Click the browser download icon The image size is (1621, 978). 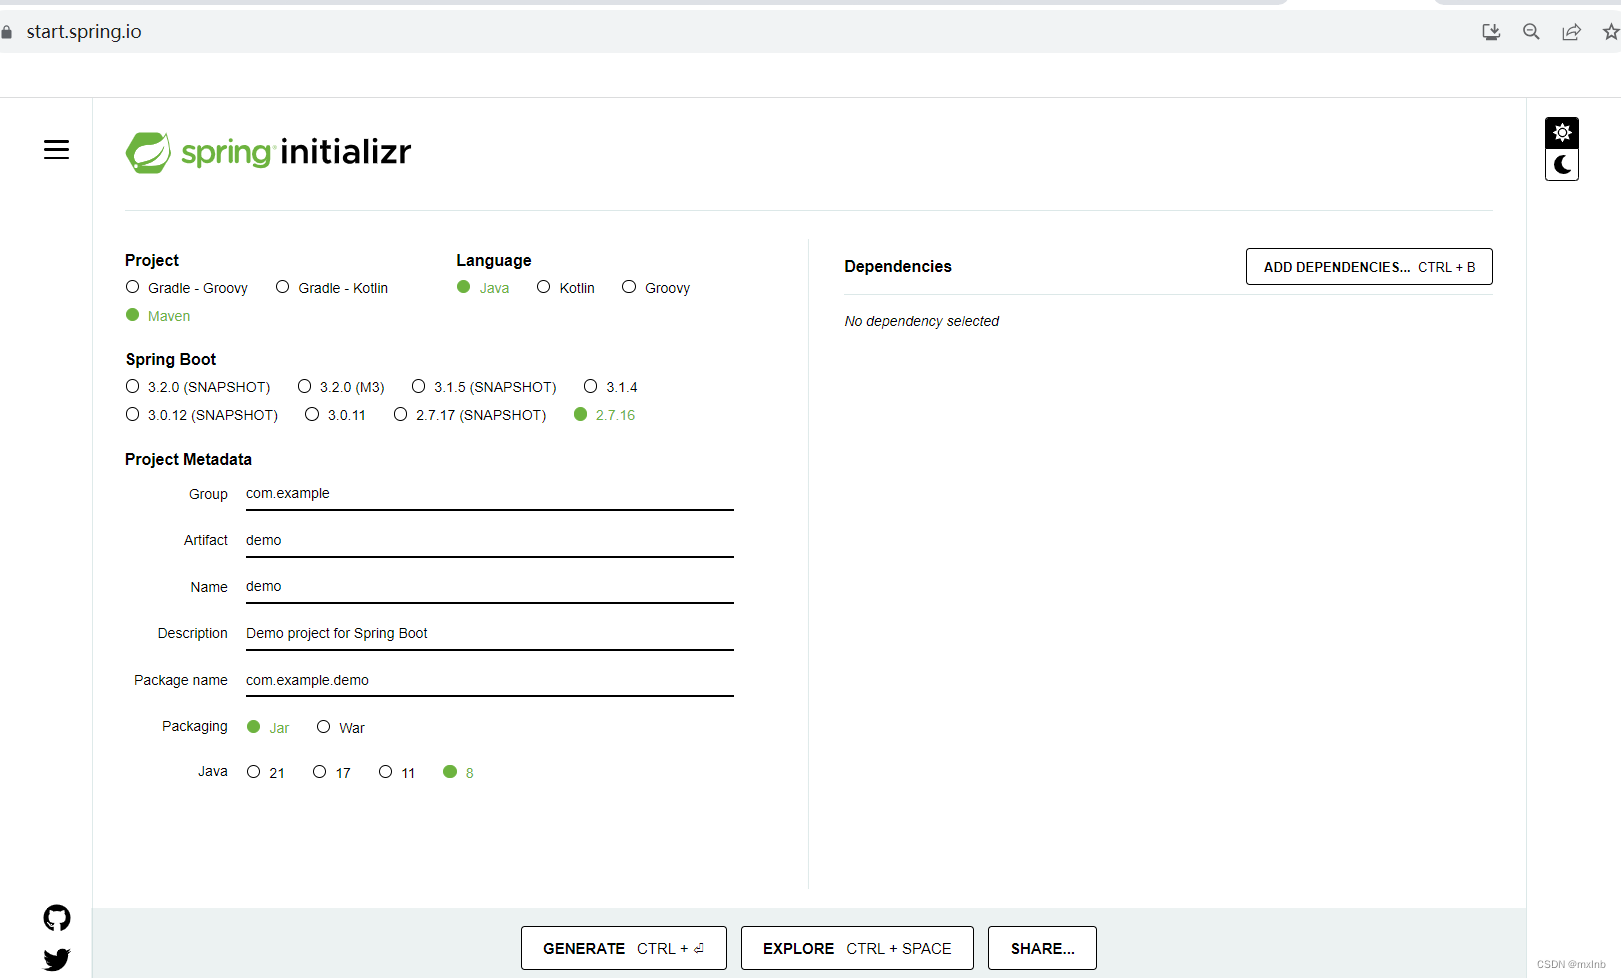(1491, 32)
